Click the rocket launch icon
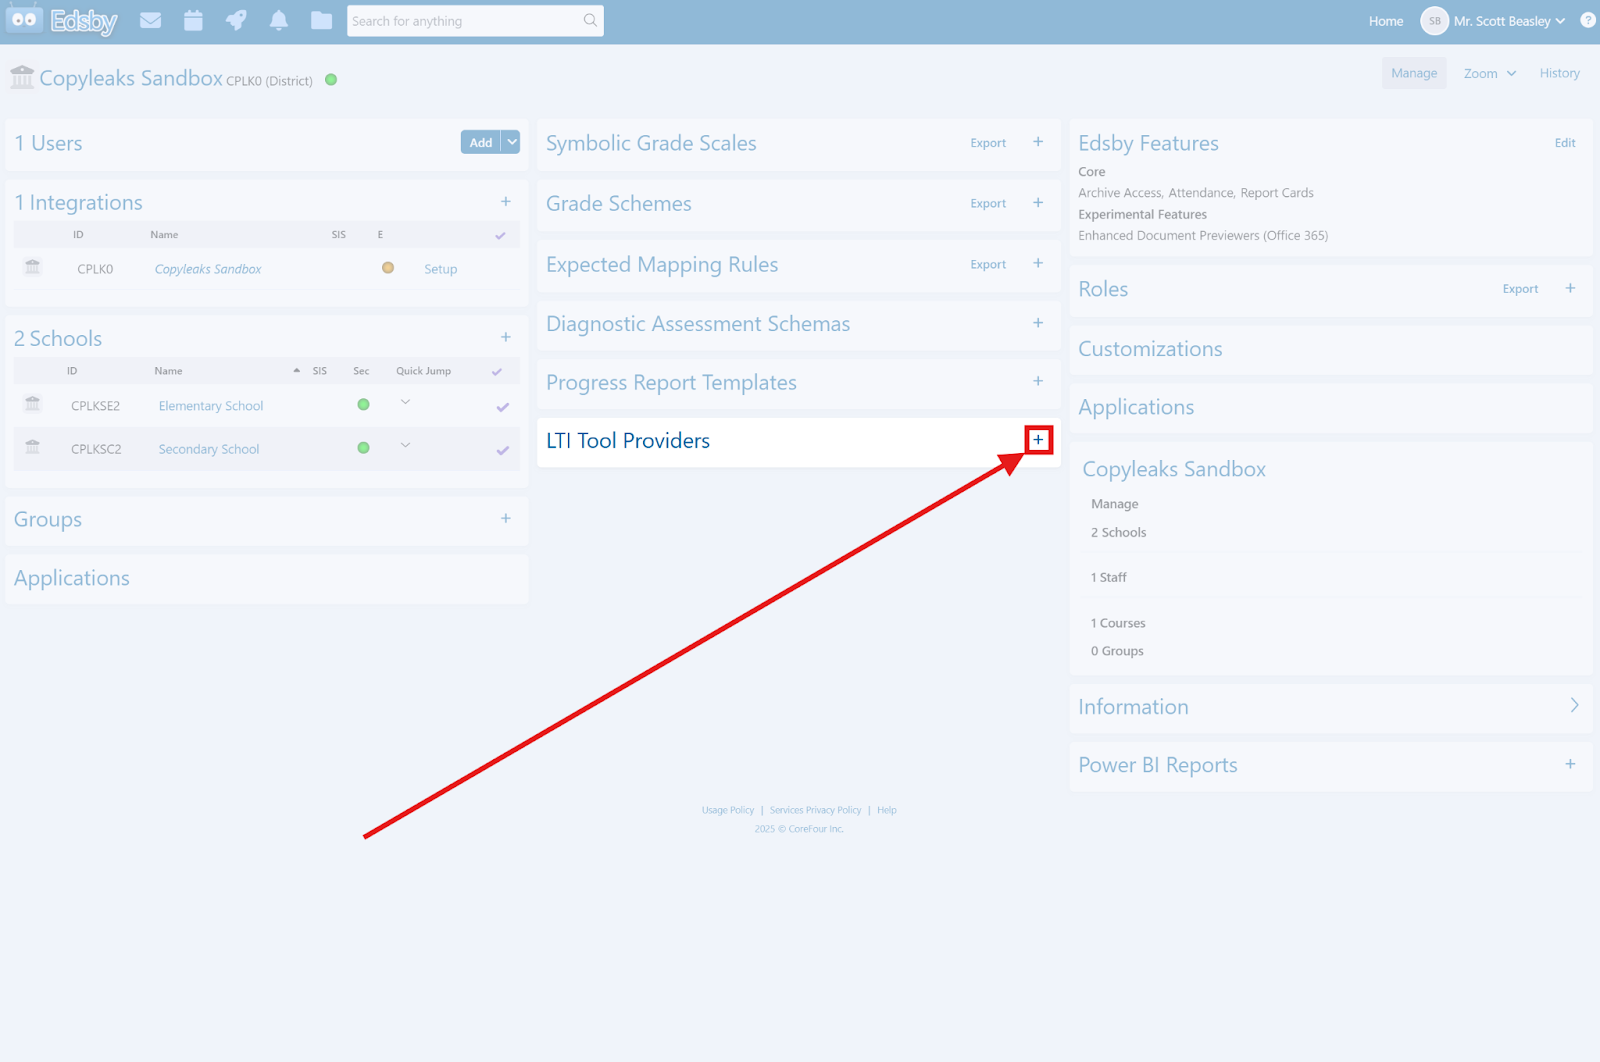 [x=236, y=20]
